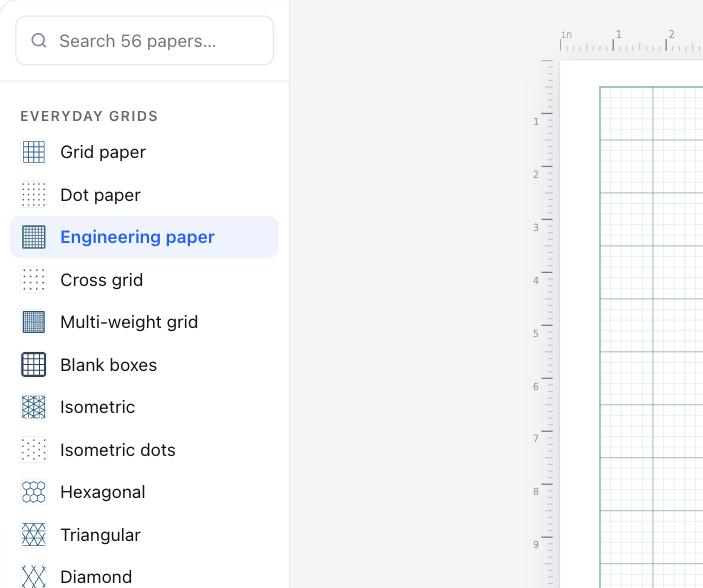This screenshot has height=588, width=703.
Task: Click the Everyday Grids section heading
Action: (89, 116)
